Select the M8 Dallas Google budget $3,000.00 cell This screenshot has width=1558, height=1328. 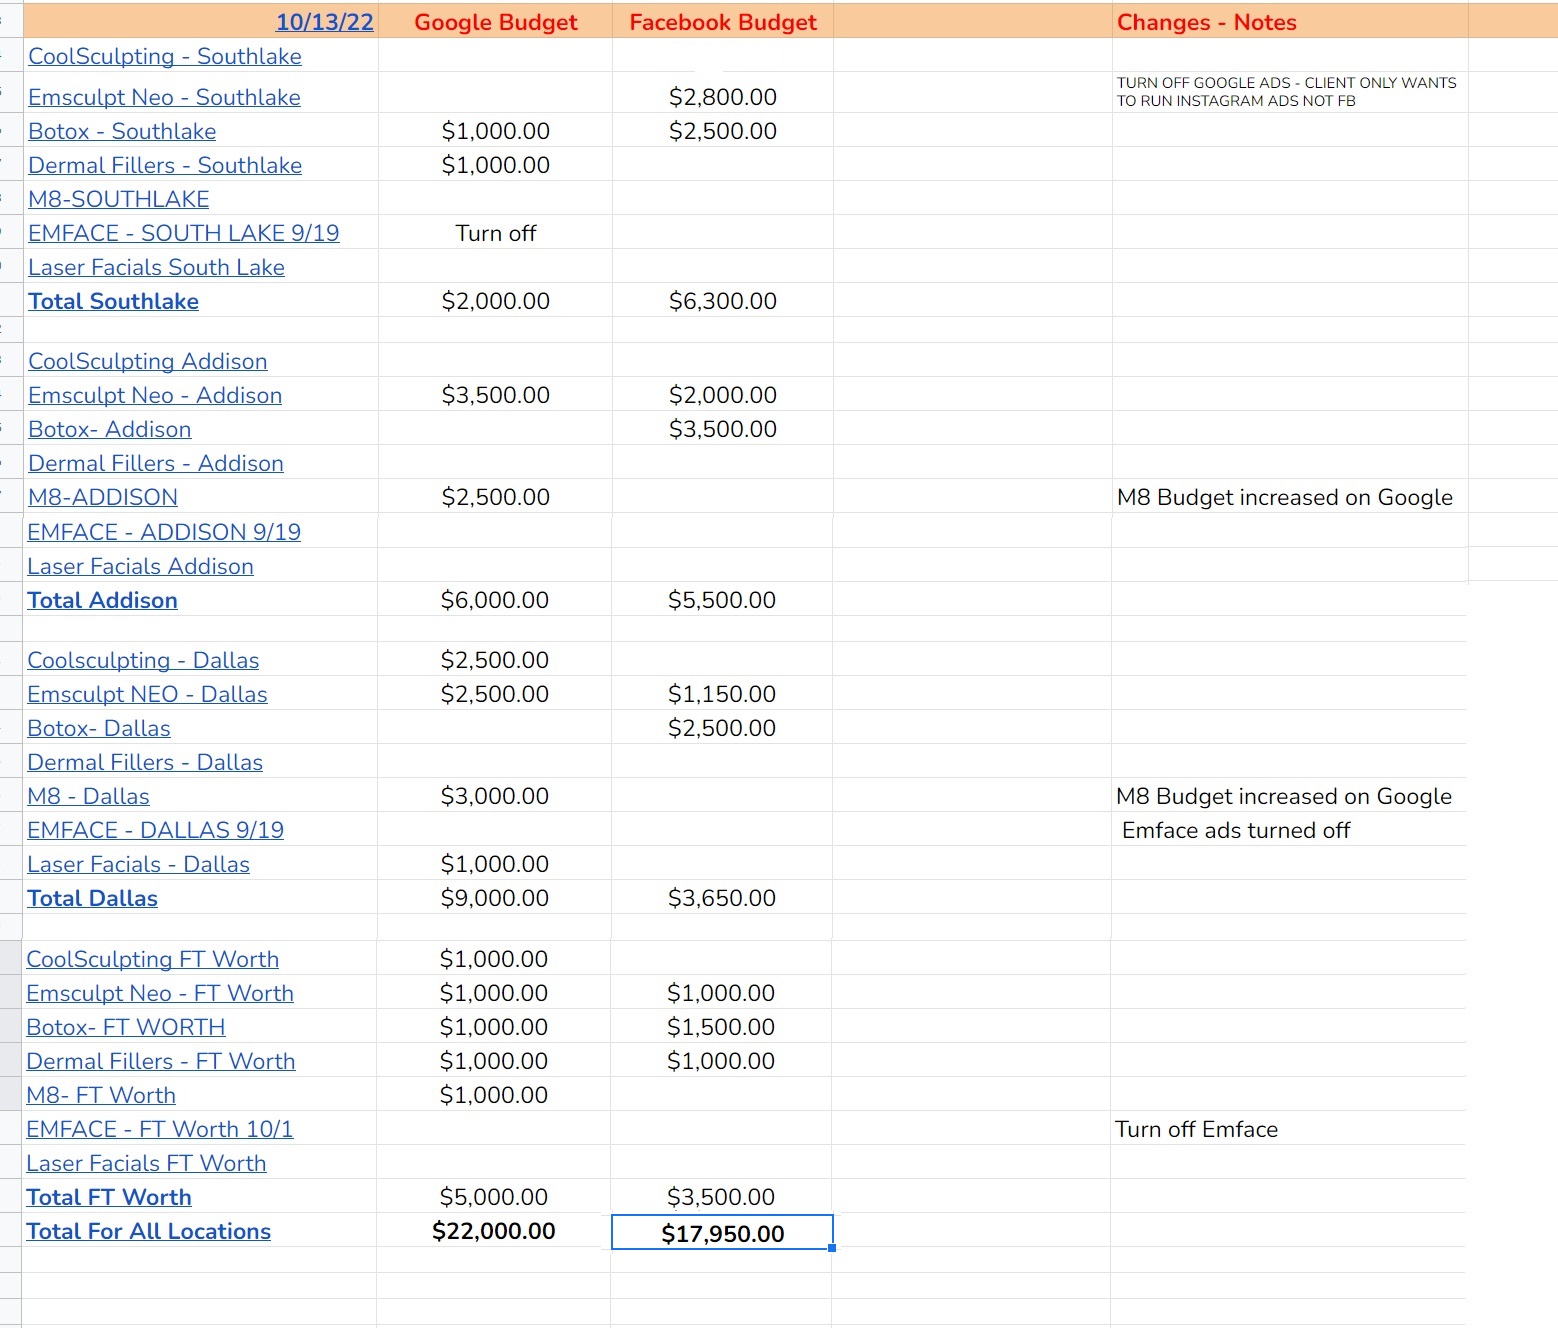(495, 796)
